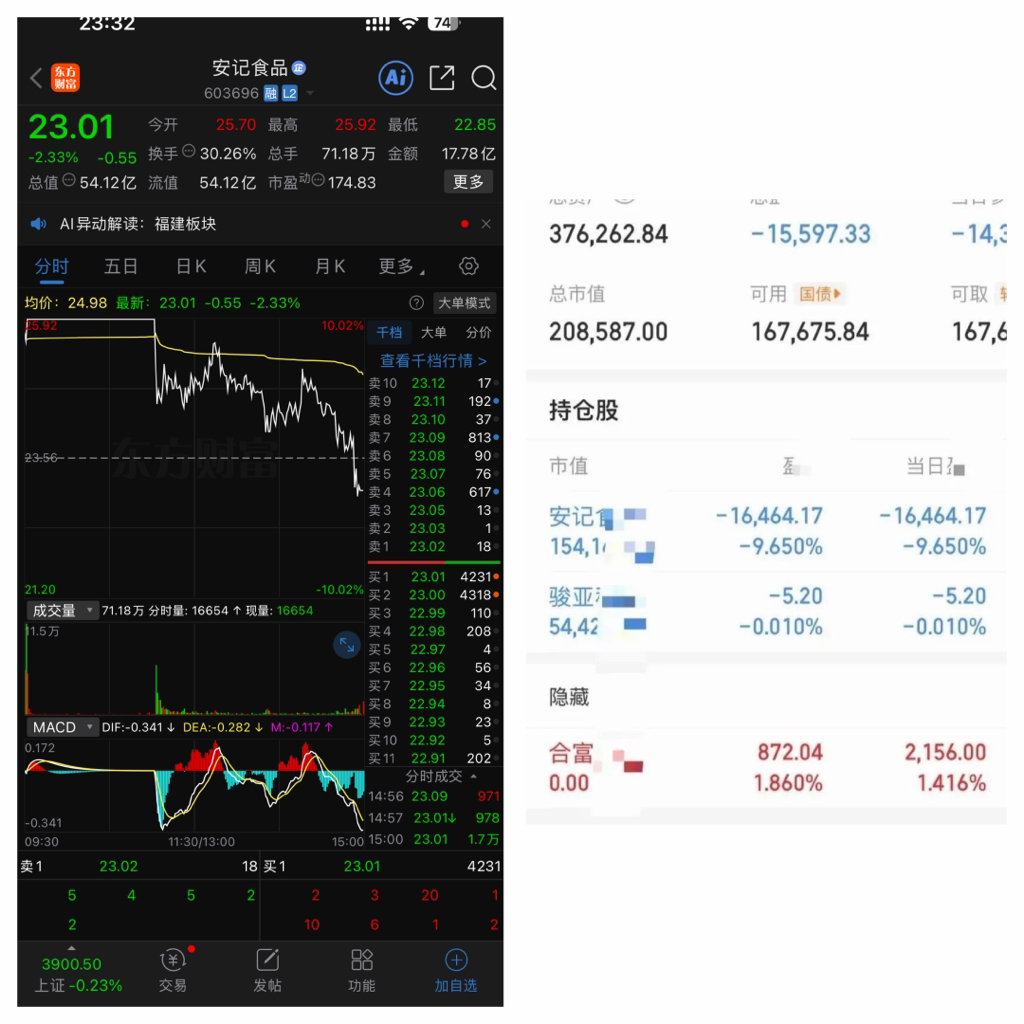This screenshot has height=1024, width=1024.
Task: Tap the 功能 functions icon
Action: (361, 971)
